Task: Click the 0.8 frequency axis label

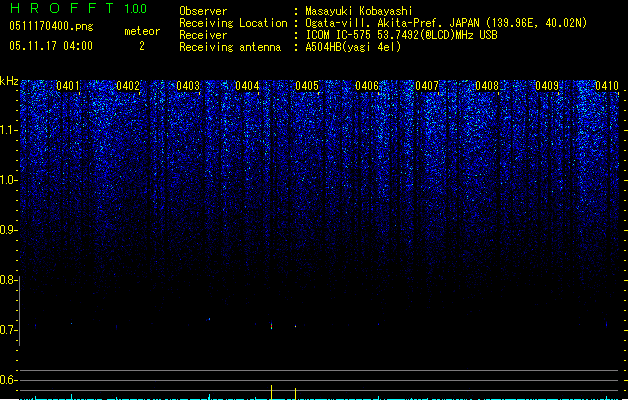Action: click(8, 280)
